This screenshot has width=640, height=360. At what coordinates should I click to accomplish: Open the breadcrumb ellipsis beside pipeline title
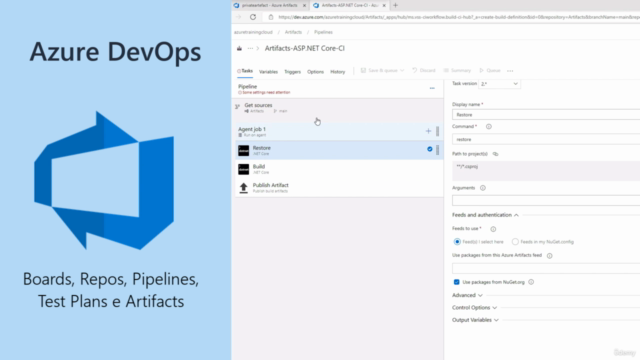pyautogui.click(x=250, y=49)
